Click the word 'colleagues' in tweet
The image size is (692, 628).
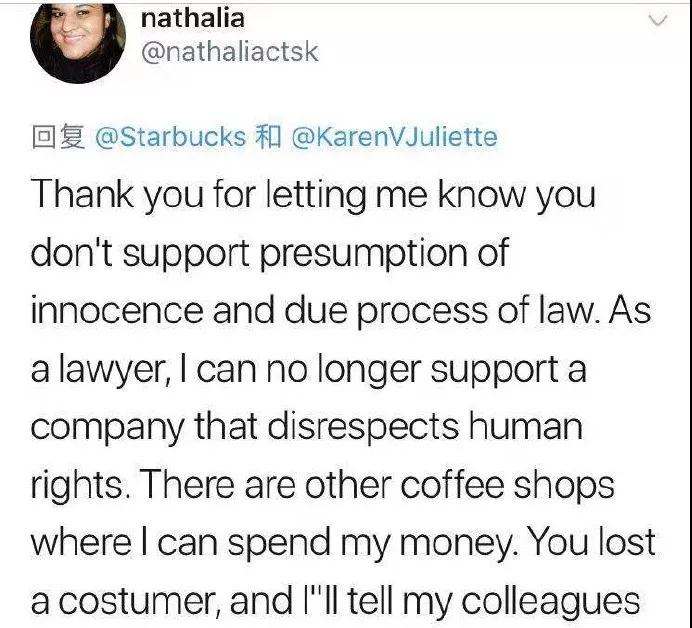click(550, 602)
